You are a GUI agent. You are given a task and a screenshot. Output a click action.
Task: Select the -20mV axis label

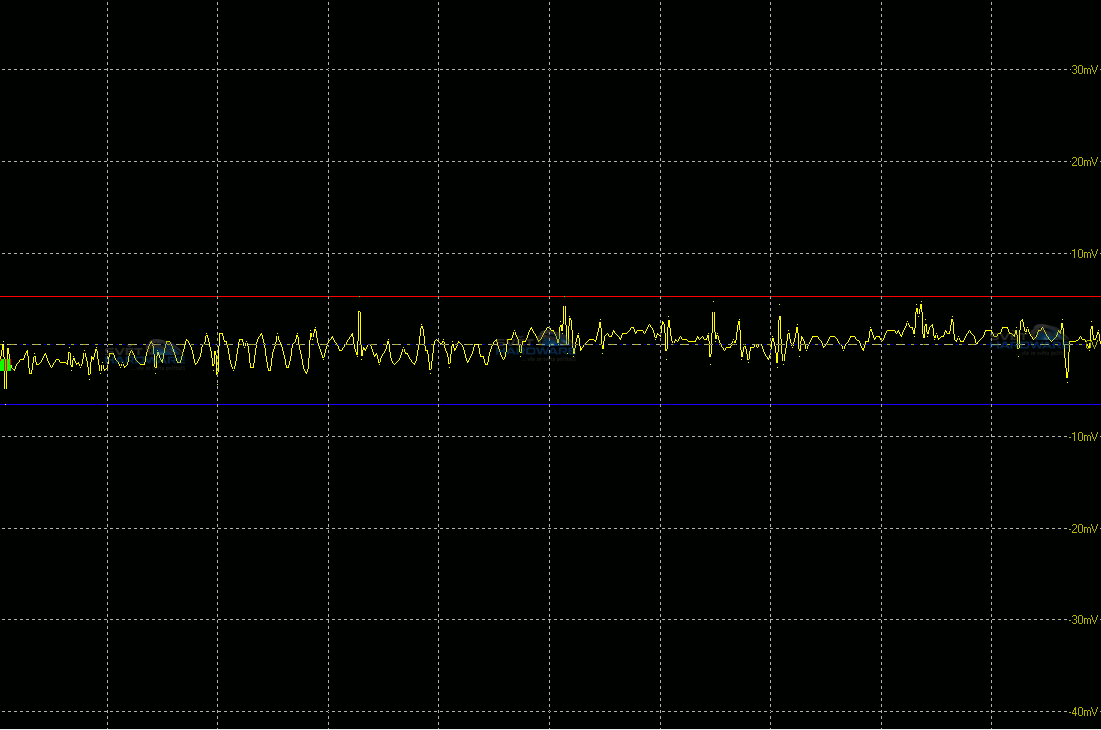click(x=1083, y=529)
